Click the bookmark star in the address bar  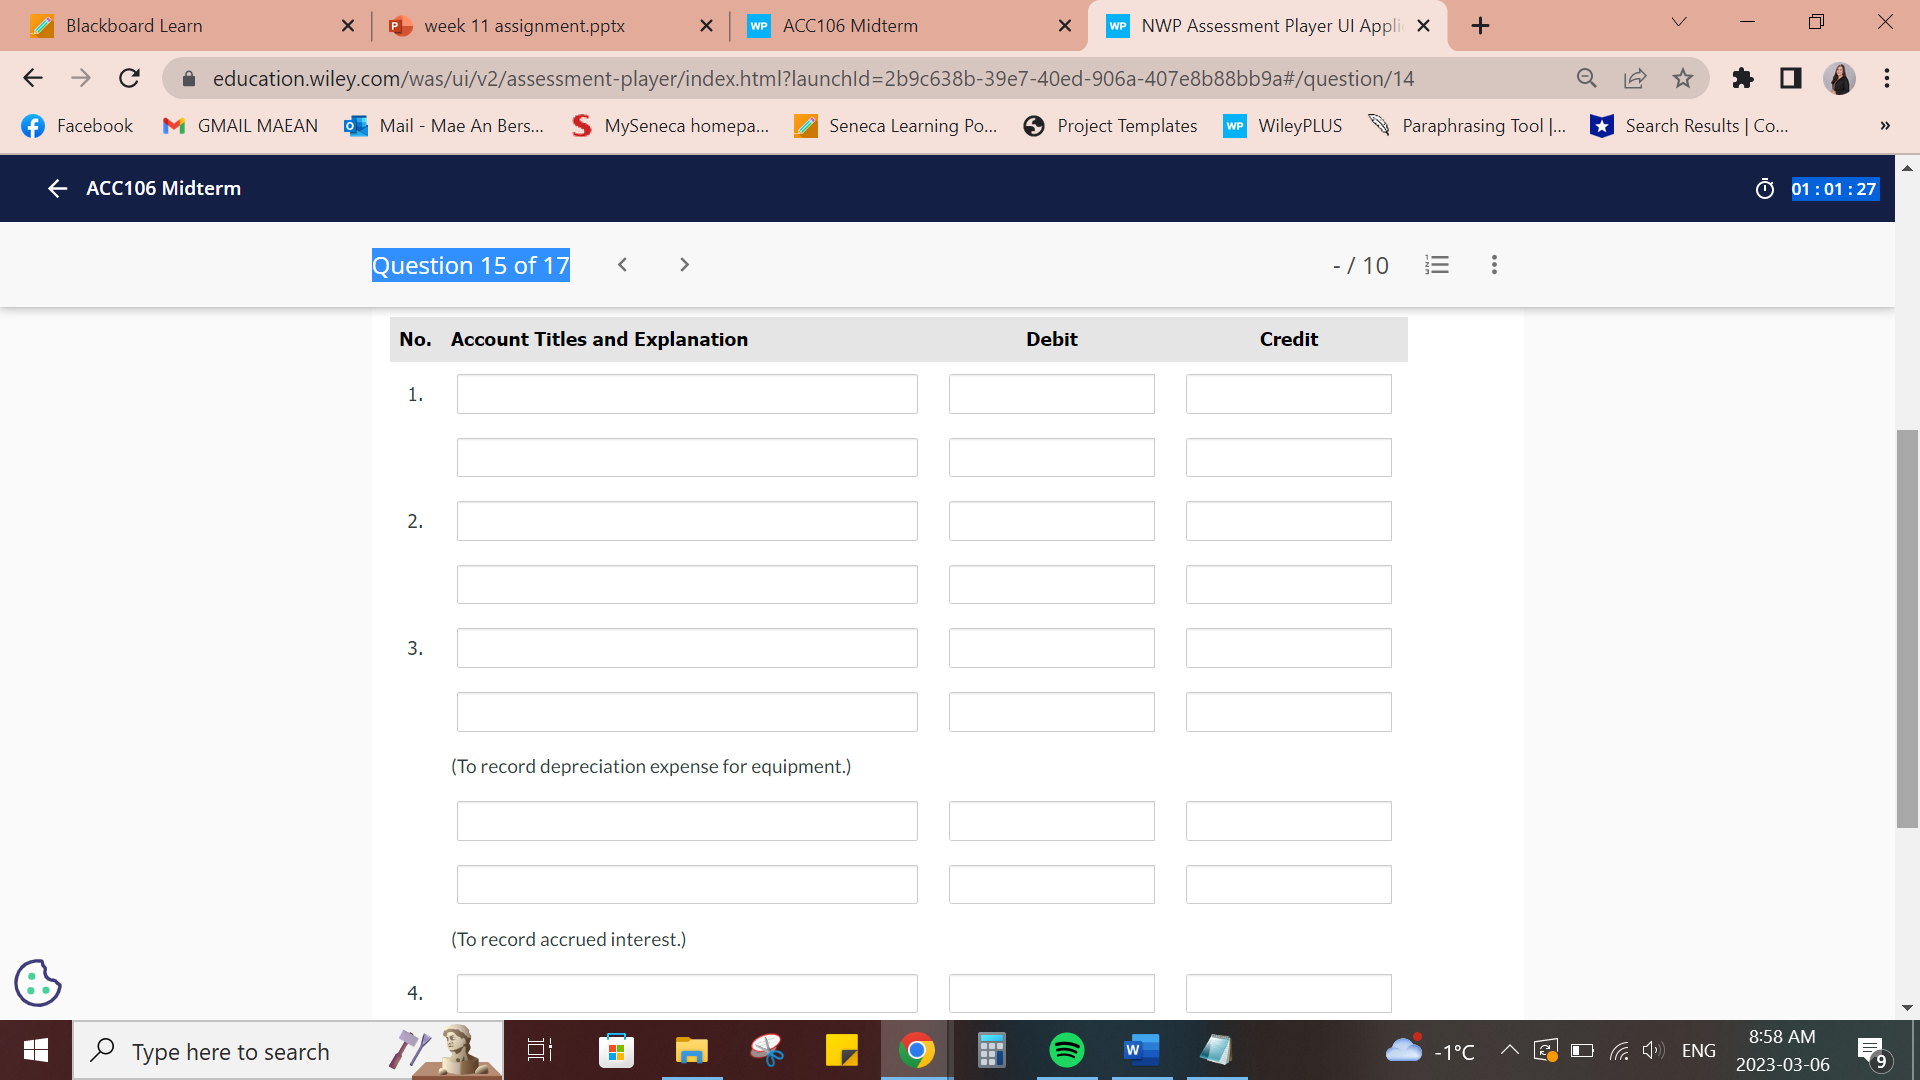pyautogui.click(x=1684, y=78)
